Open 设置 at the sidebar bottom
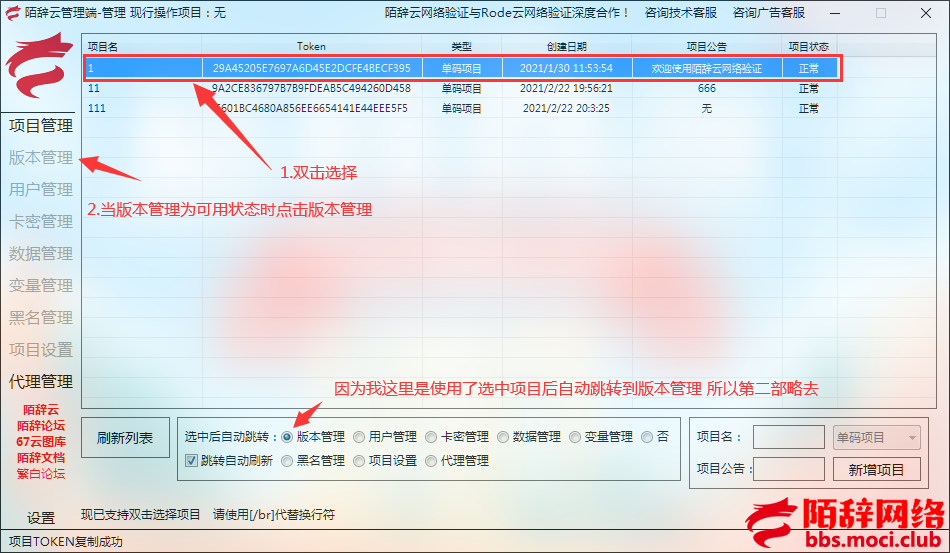Screen dimensions: 950x553 pos(41,518)
